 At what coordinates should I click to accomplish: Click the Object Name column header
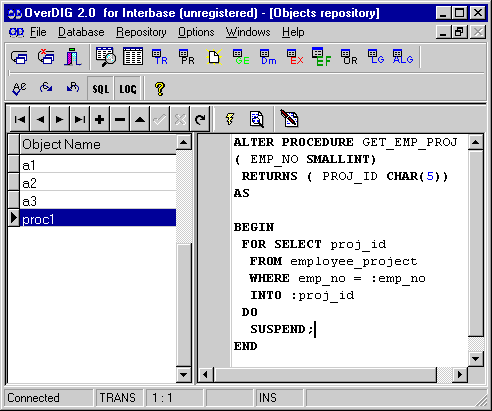(x=98, y=144)
